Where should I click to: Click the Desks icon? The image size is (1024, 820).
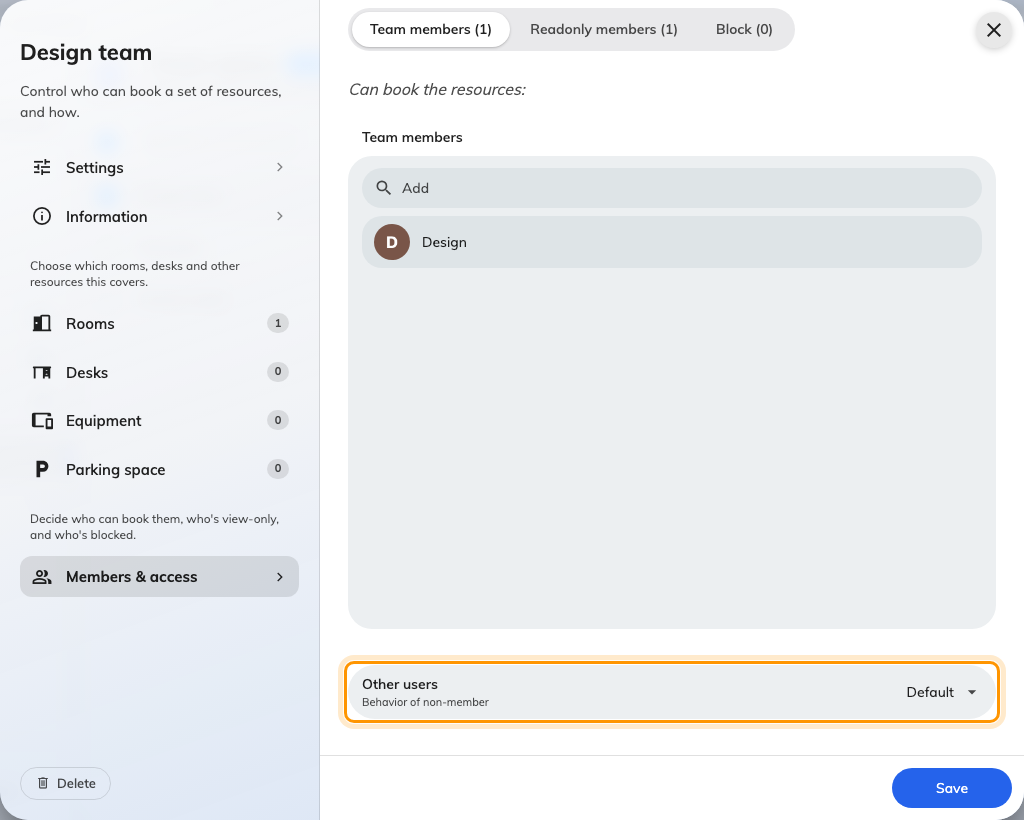pyautogui.click(x=42, y=372)
